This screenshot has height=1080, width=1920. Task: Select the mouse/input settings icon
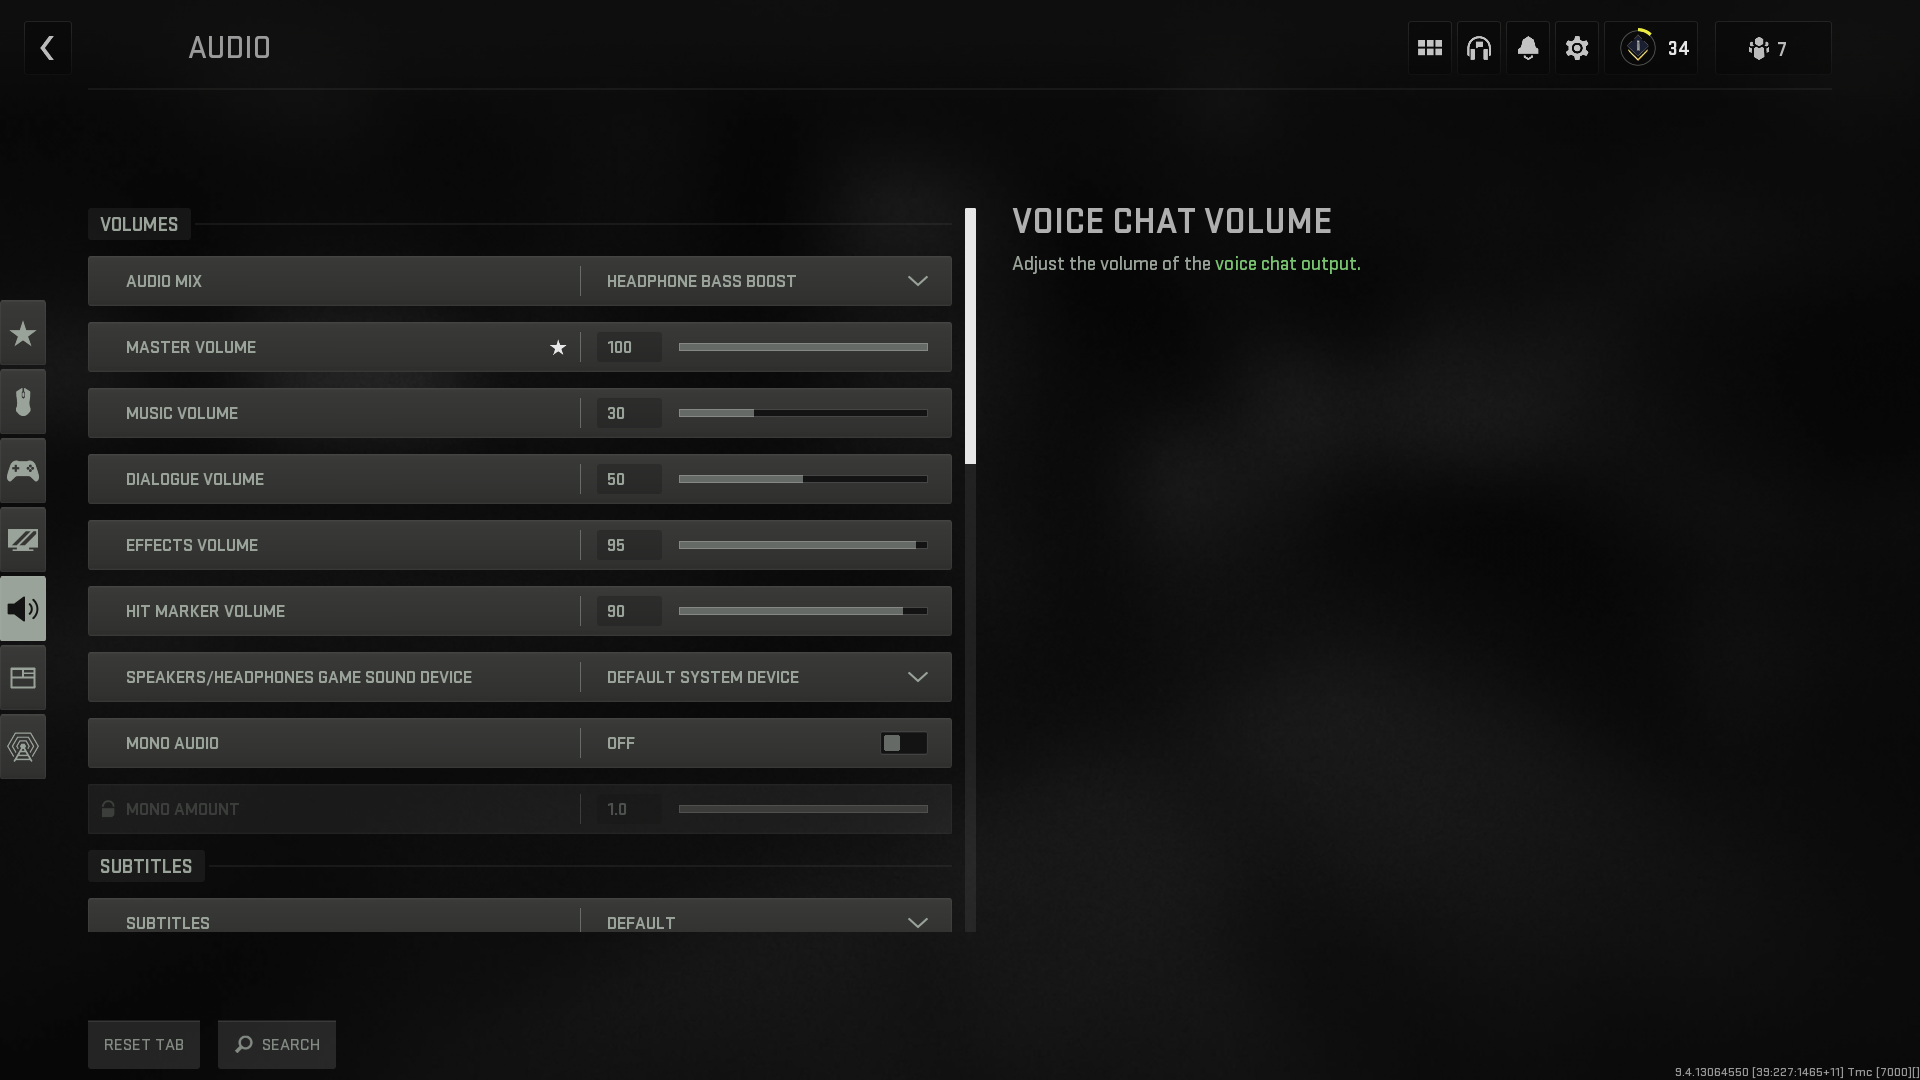pos(22,401)
